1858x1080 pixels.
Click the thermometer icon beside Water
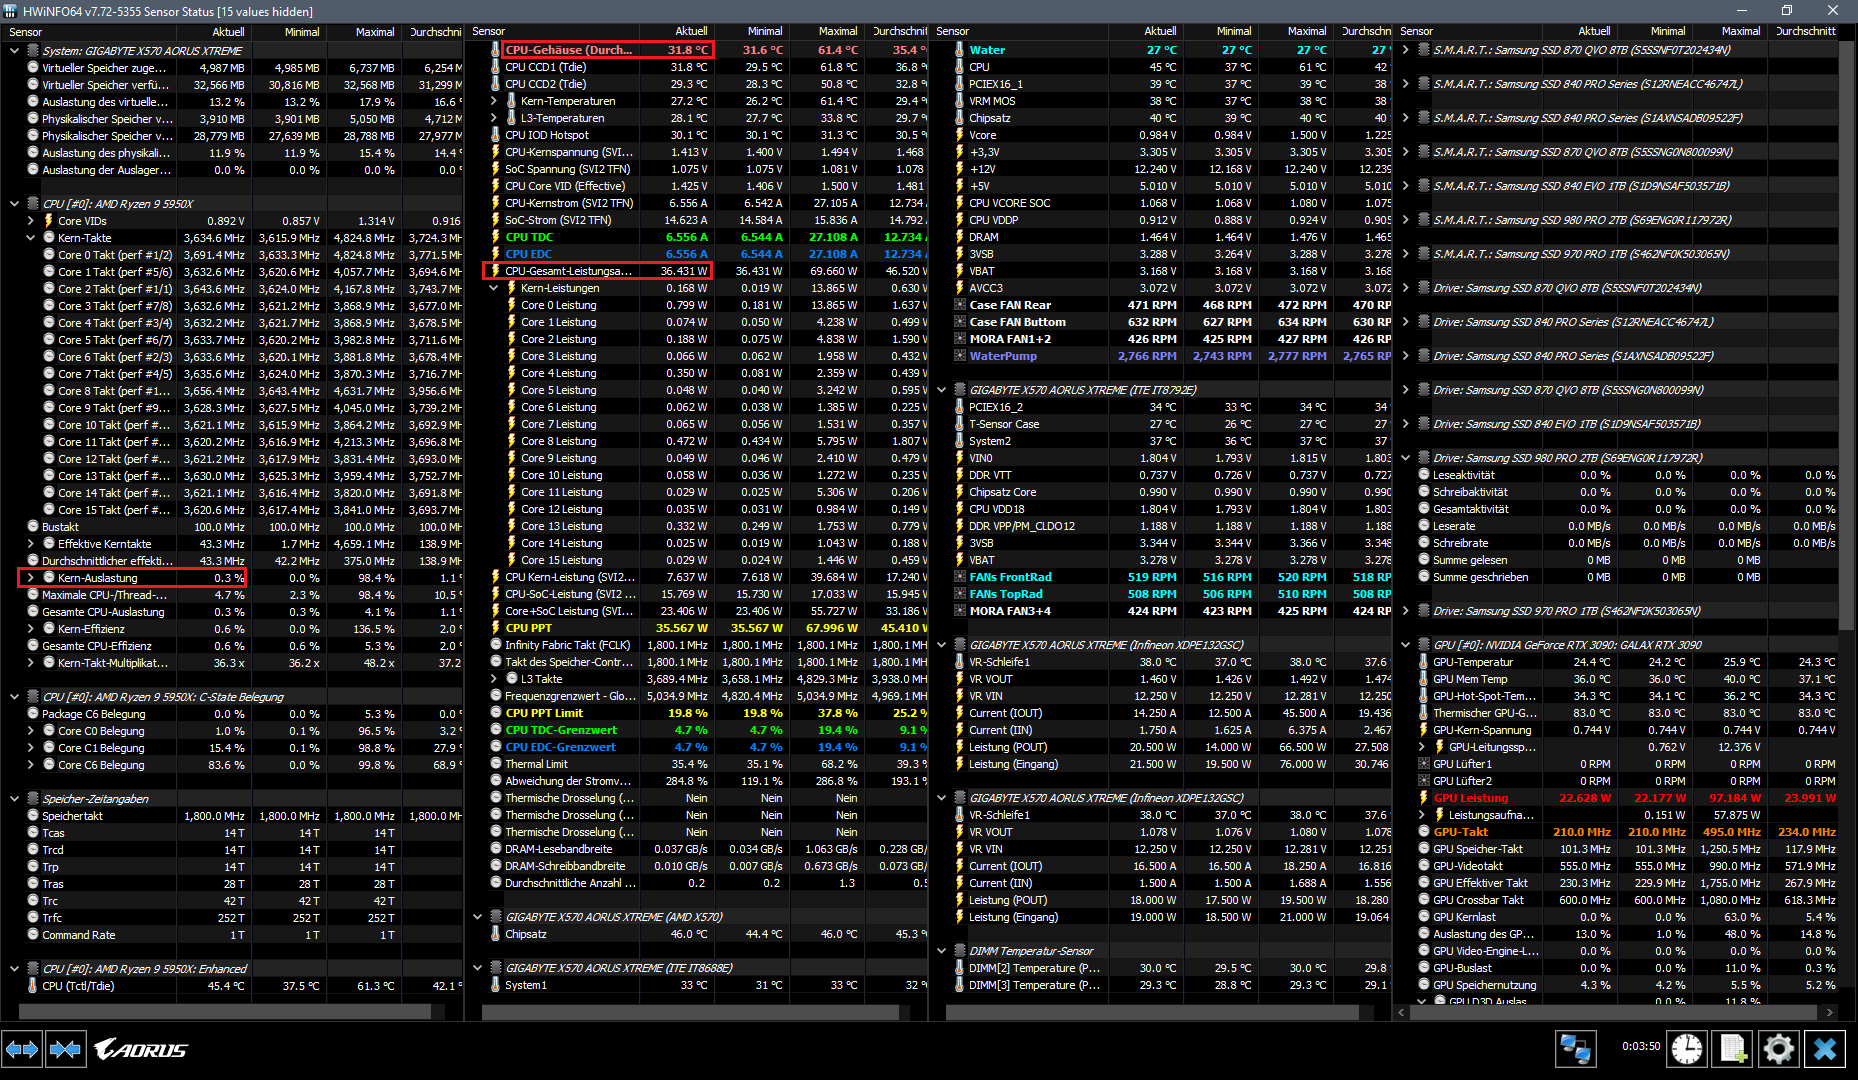point(960,50)
